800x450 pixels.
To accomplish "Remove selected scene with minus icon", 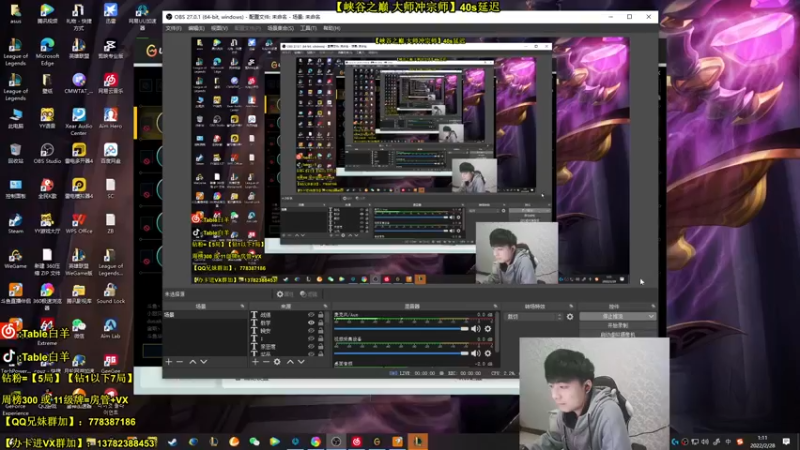I will pyautogui.click(x=180, y=362).
